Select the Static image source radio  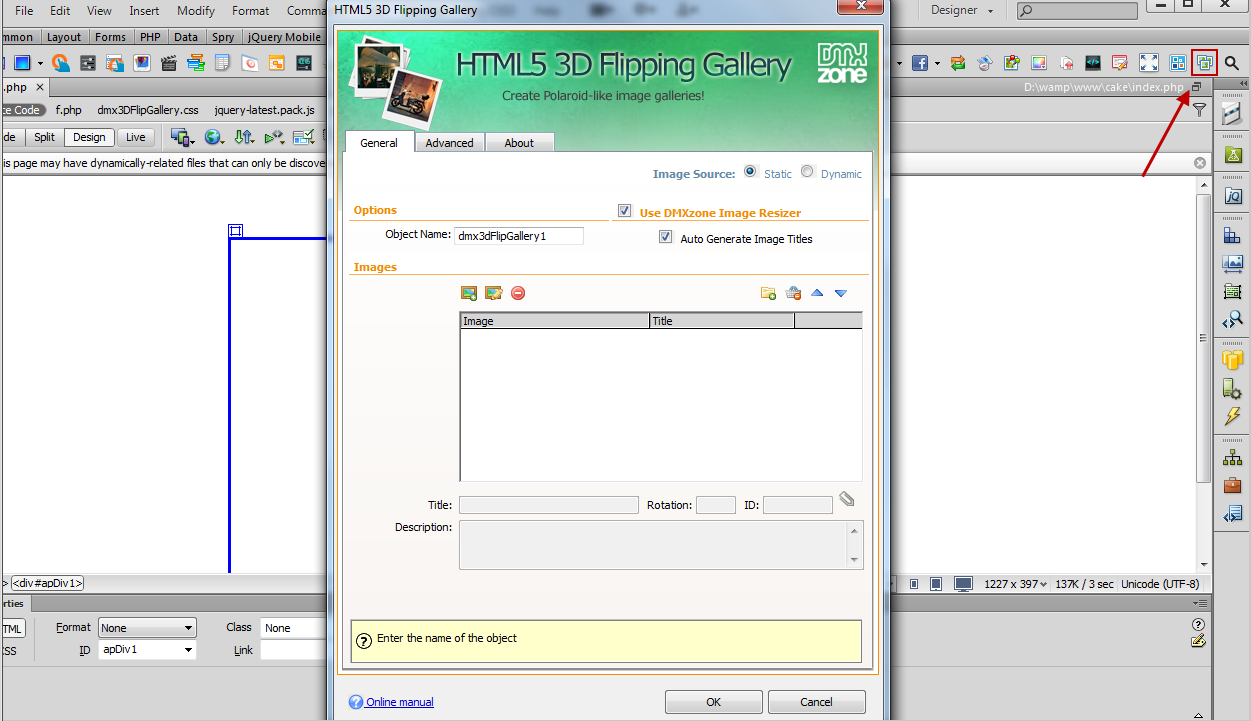point(751,172)
